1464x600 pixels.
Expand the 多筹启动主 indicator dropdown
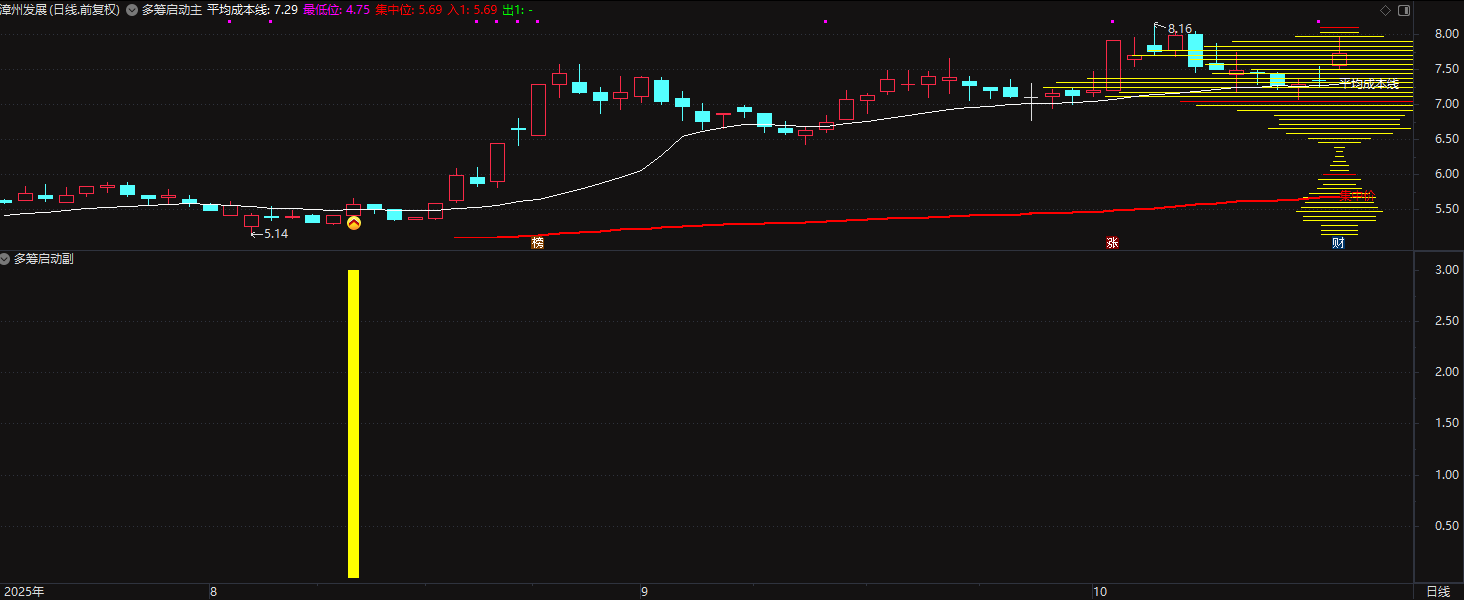[x=133, y=10]
